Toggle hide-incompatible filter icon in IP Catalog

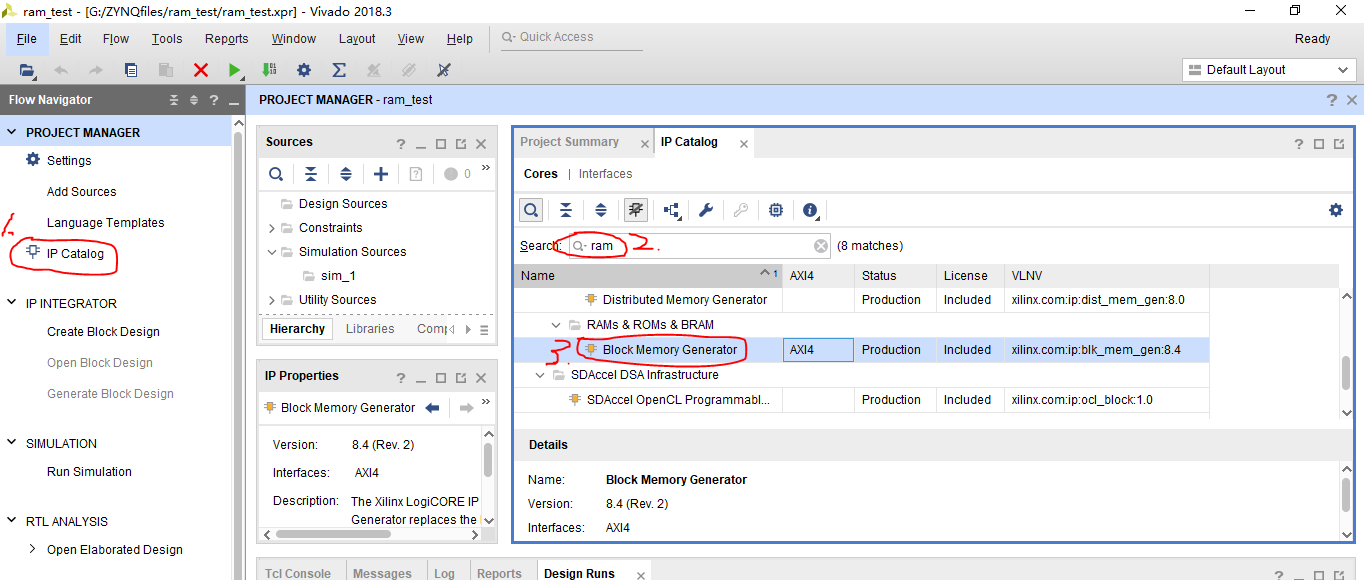pos(636,210)
